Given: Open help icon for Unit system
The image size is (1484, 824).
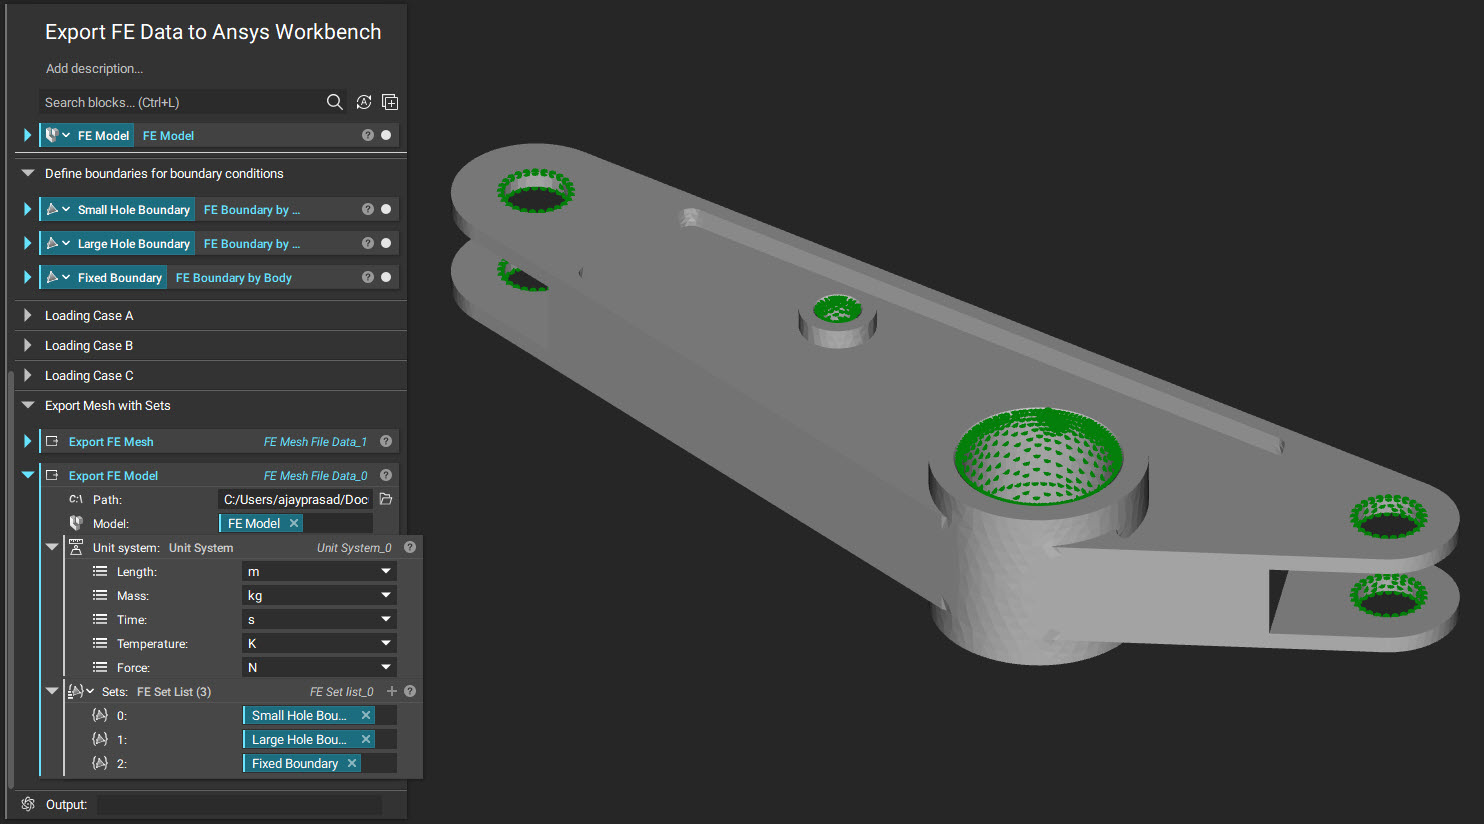Looking at the screenshot, I should pos(410,547).
